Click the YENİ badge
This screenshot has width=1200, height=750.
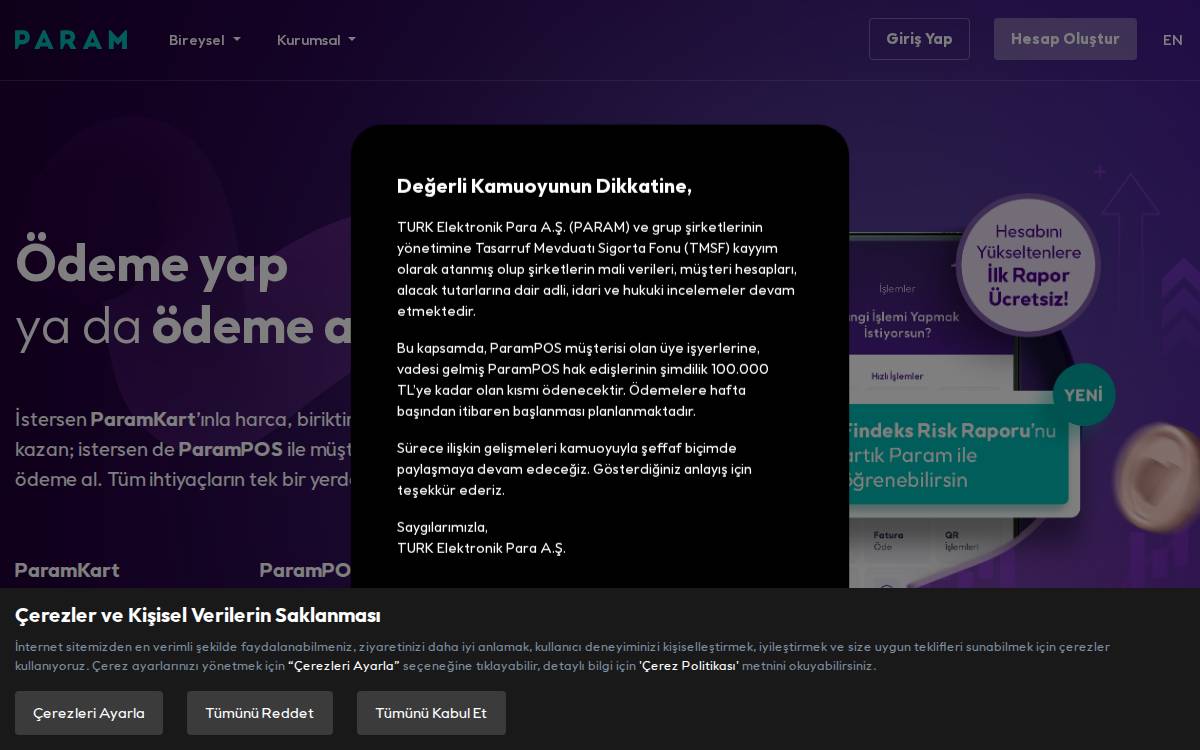click(1083, 395)
